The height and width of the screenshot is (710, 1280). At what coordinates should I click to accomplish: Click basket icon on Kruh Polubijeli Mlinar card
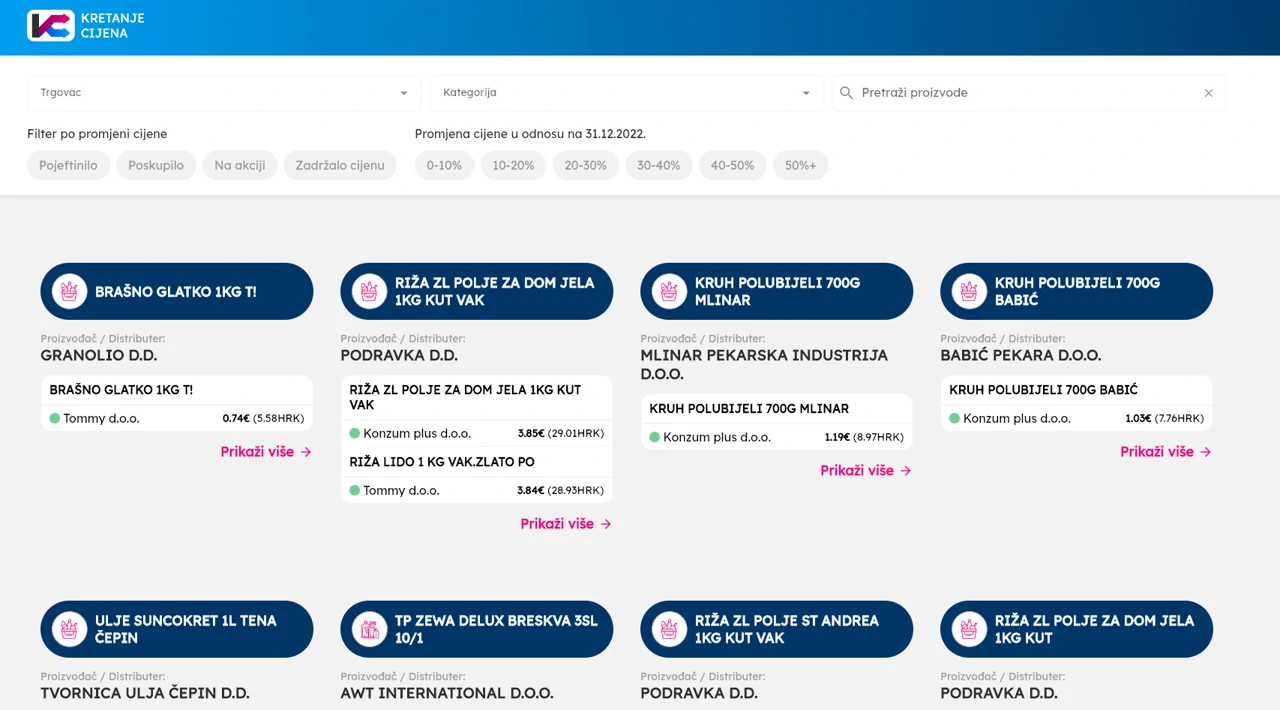[669, 292]
